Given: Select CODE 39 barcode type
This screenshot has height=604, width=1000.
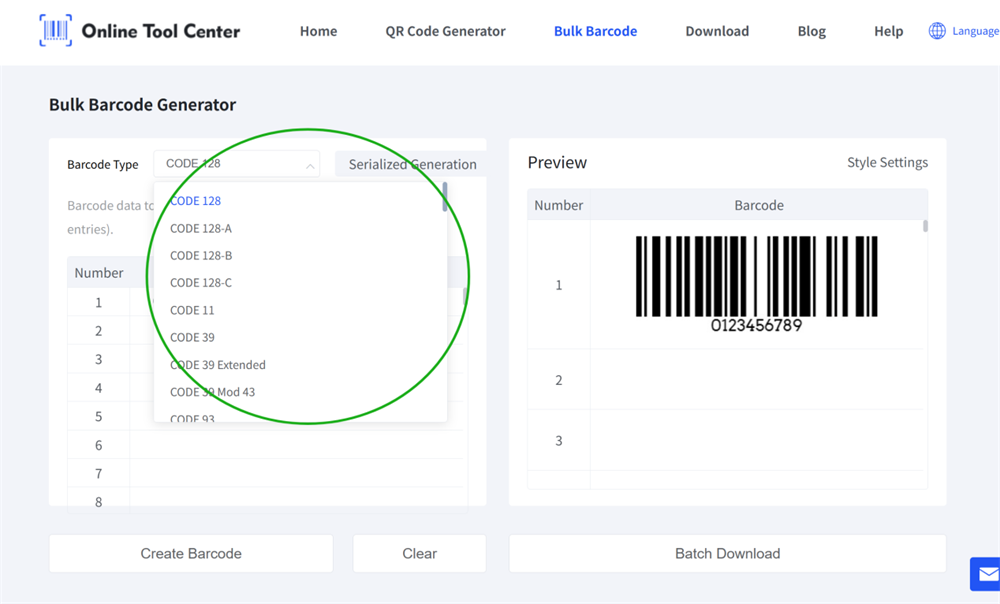Looking at the screenshot, I should [x=191, y=338].
